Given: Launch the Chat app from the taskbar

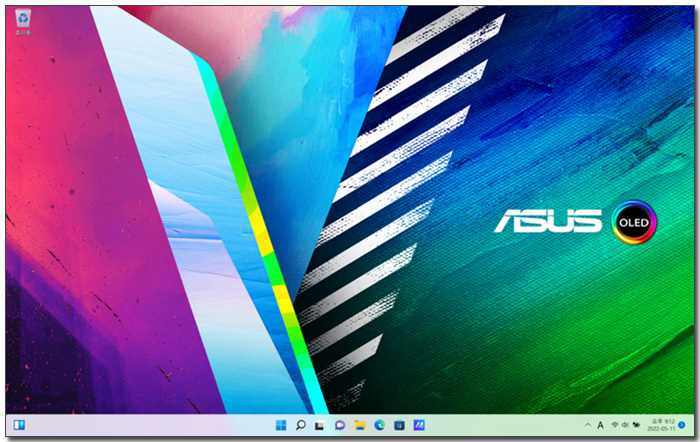Looking at the screenshot, I should coord(340,425).
